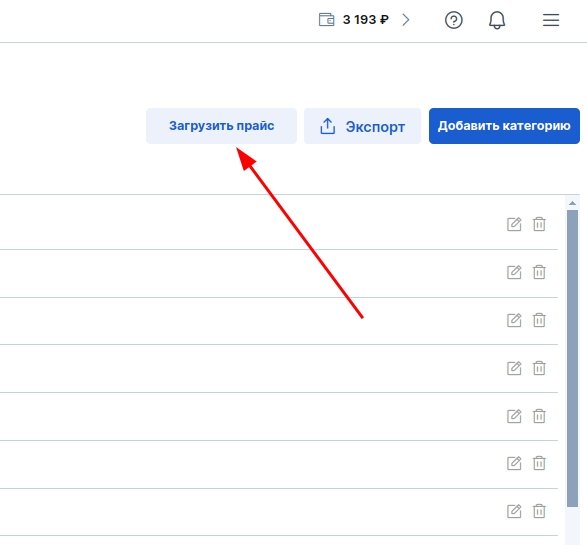Click the Загрузить прайс button
This screenshot has width=587, height=545.
point(221,126)
